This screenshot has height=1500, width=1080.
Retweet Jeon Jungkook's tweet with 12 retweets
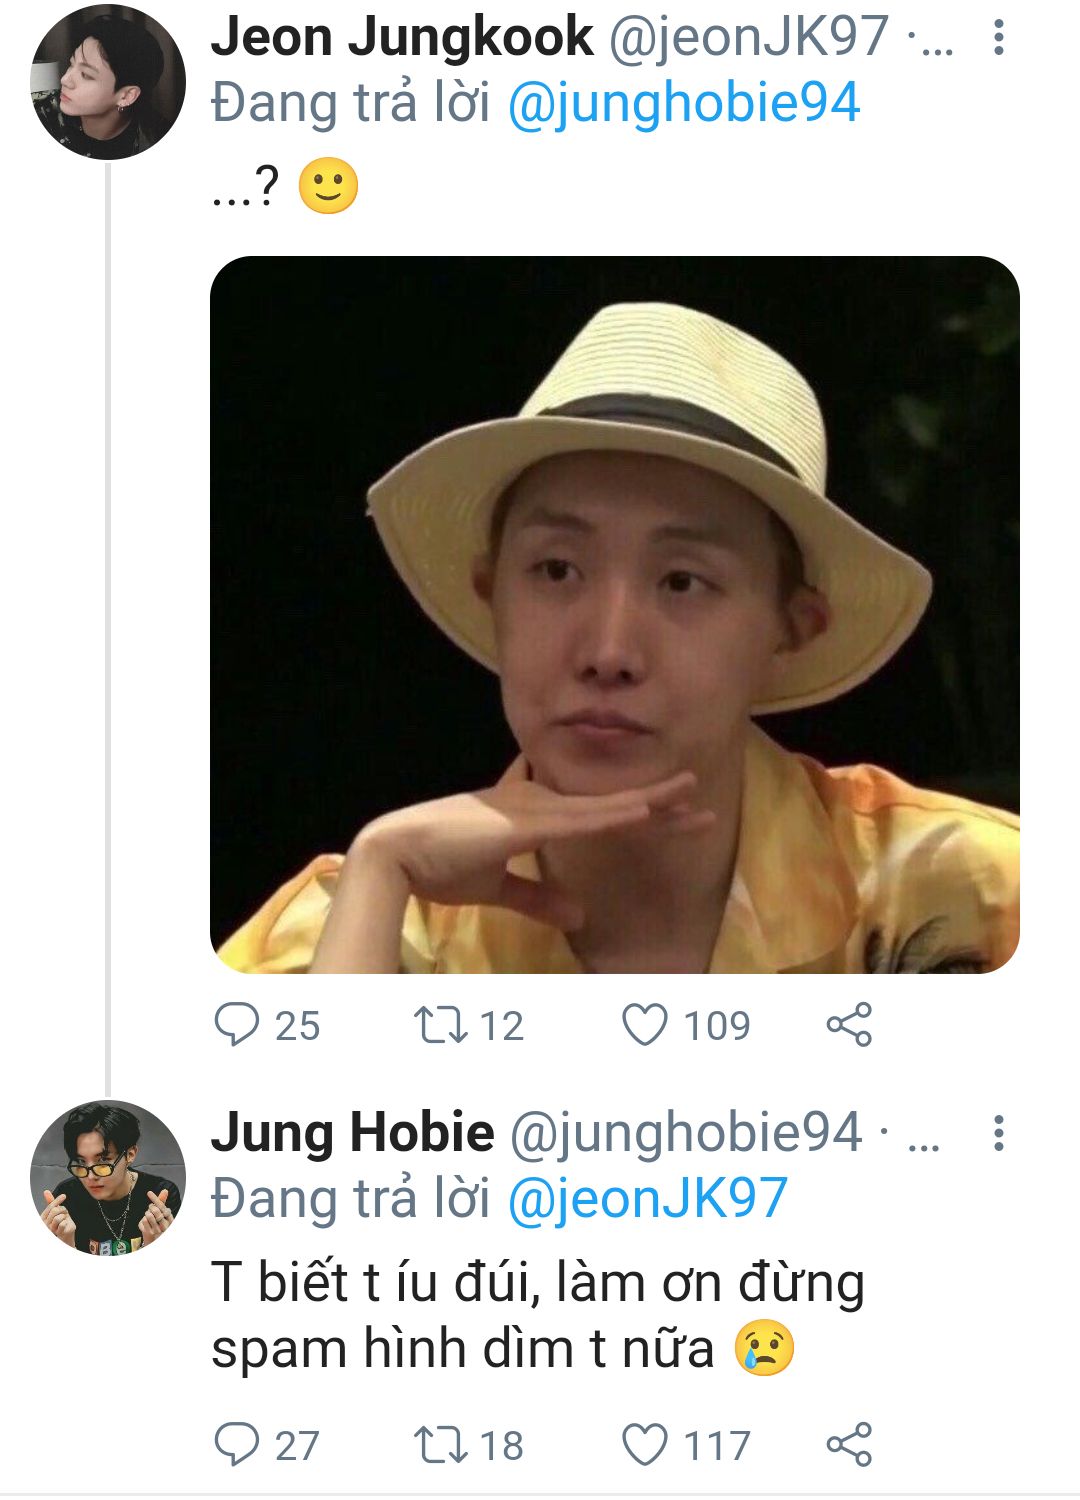pos(441,1025)
